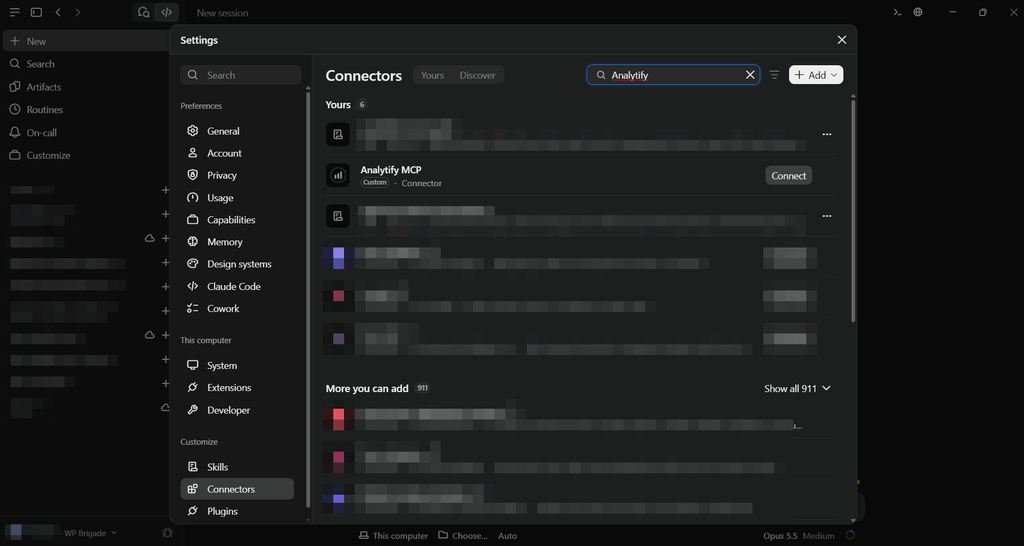1024x546 pixels.
Task: Open Skills settings
Action: 237,467
